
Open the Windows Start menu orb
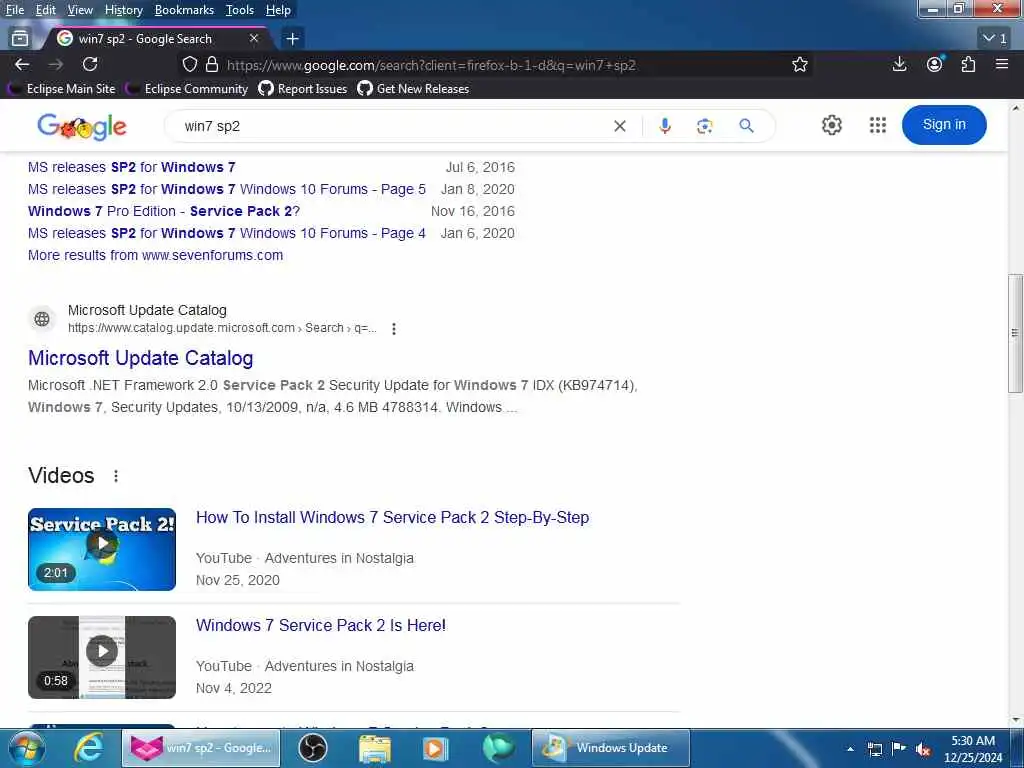coord(26,748)
